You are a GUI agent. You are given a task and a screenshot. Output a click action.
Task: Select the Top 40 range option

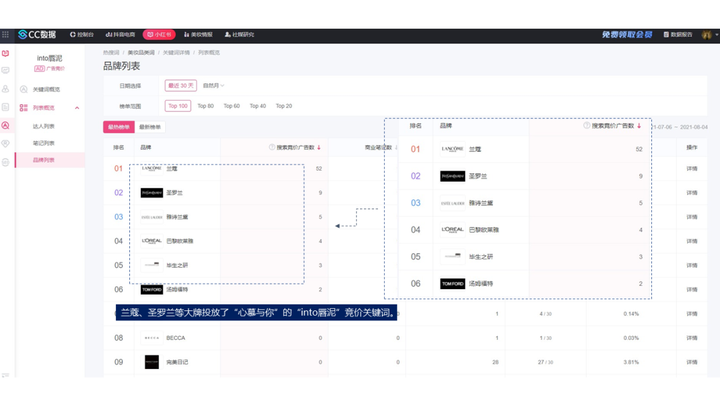258,106
